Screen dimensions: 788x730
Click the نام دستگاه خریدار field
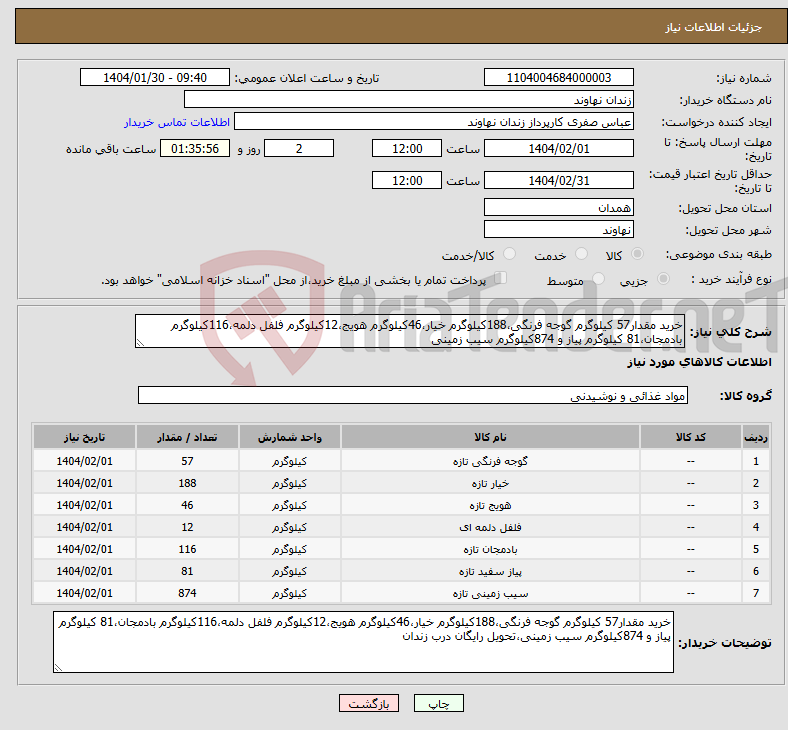(409, 100)
